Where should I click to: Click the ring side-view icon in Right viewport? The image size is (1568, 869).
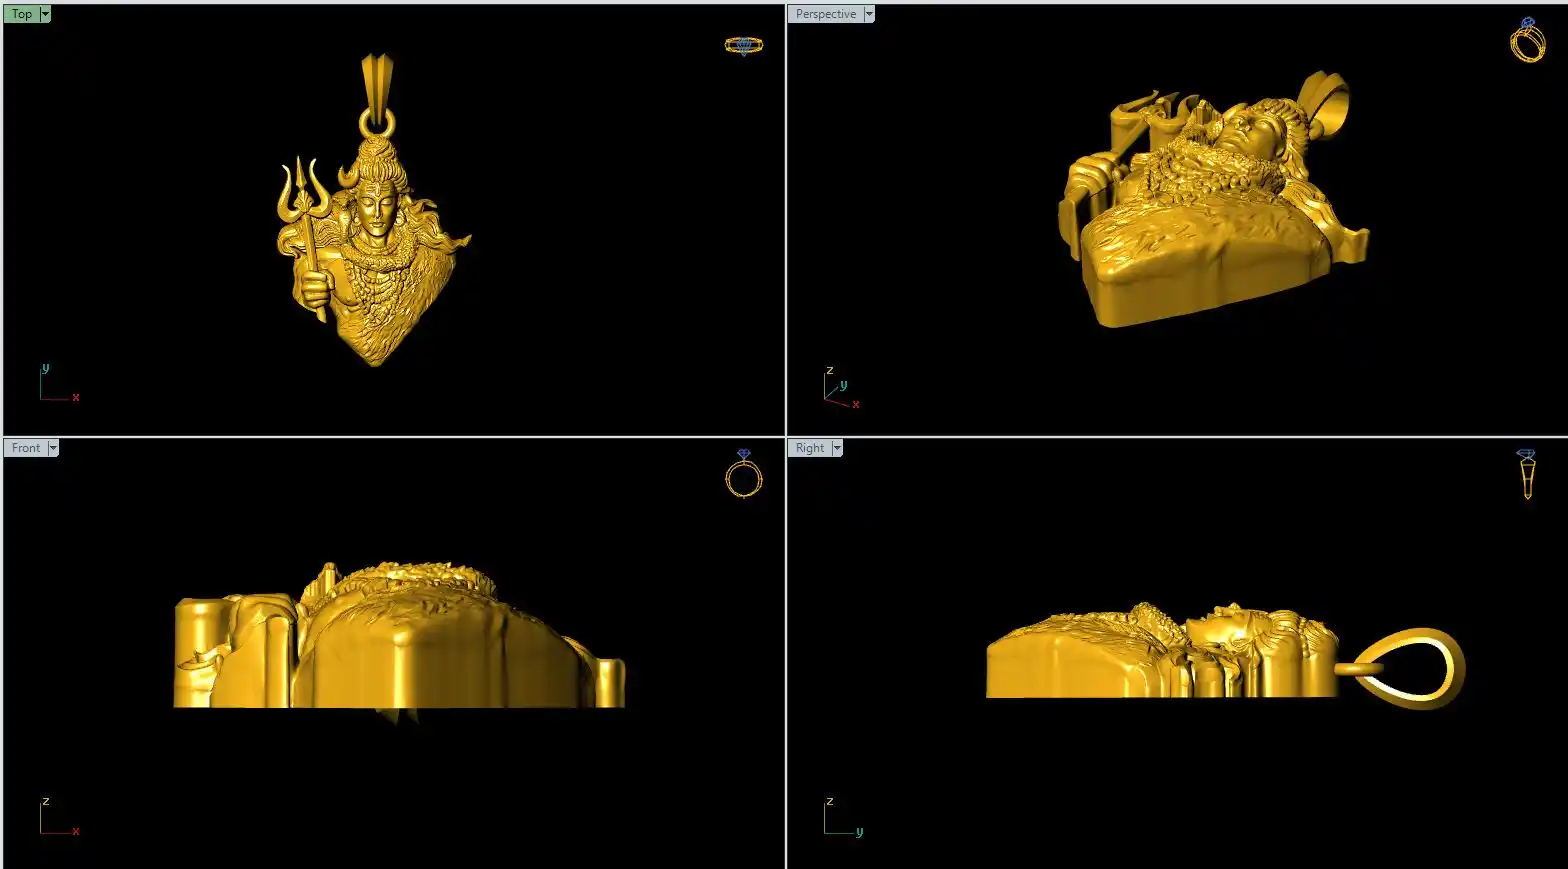pos(1527,474)
